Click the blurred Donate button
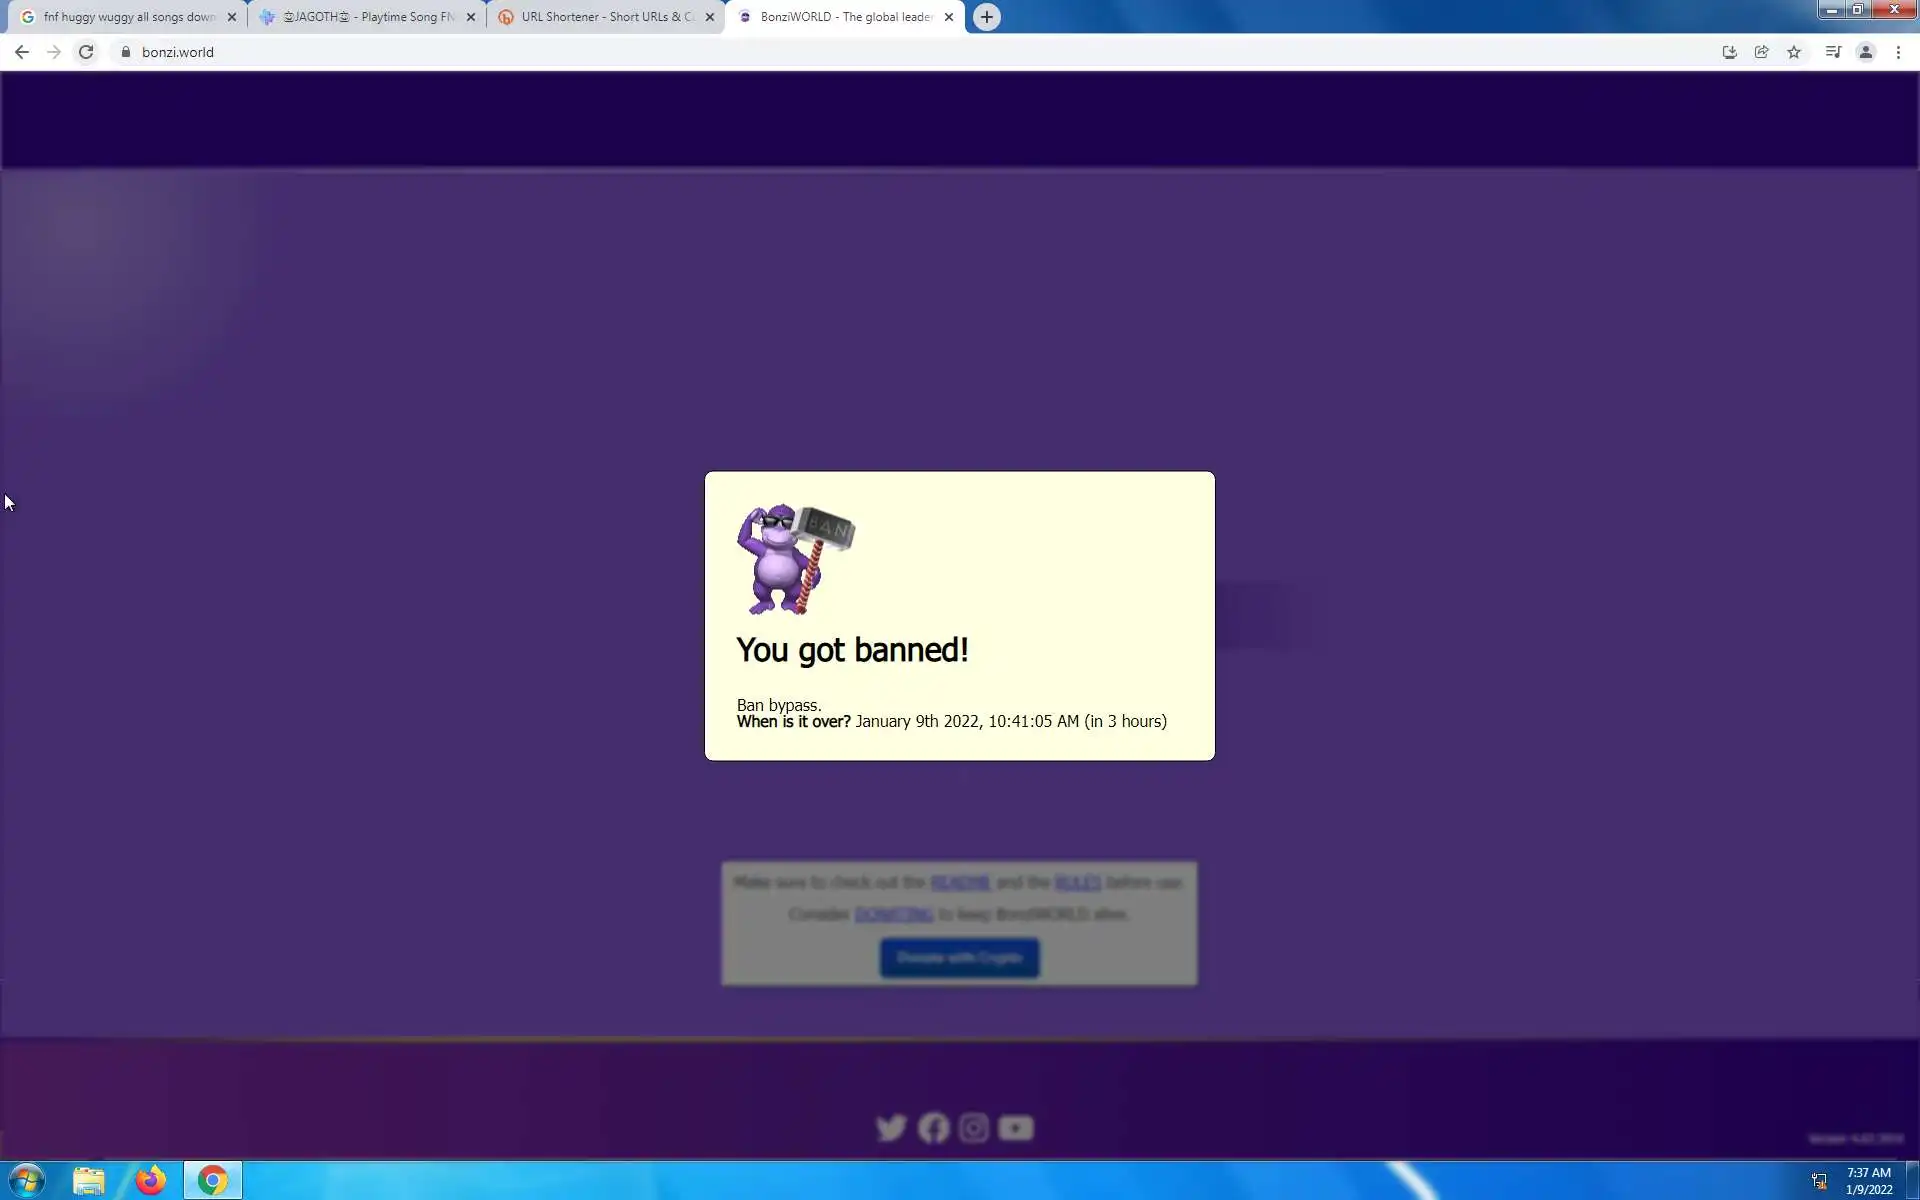 coord(959,958)
